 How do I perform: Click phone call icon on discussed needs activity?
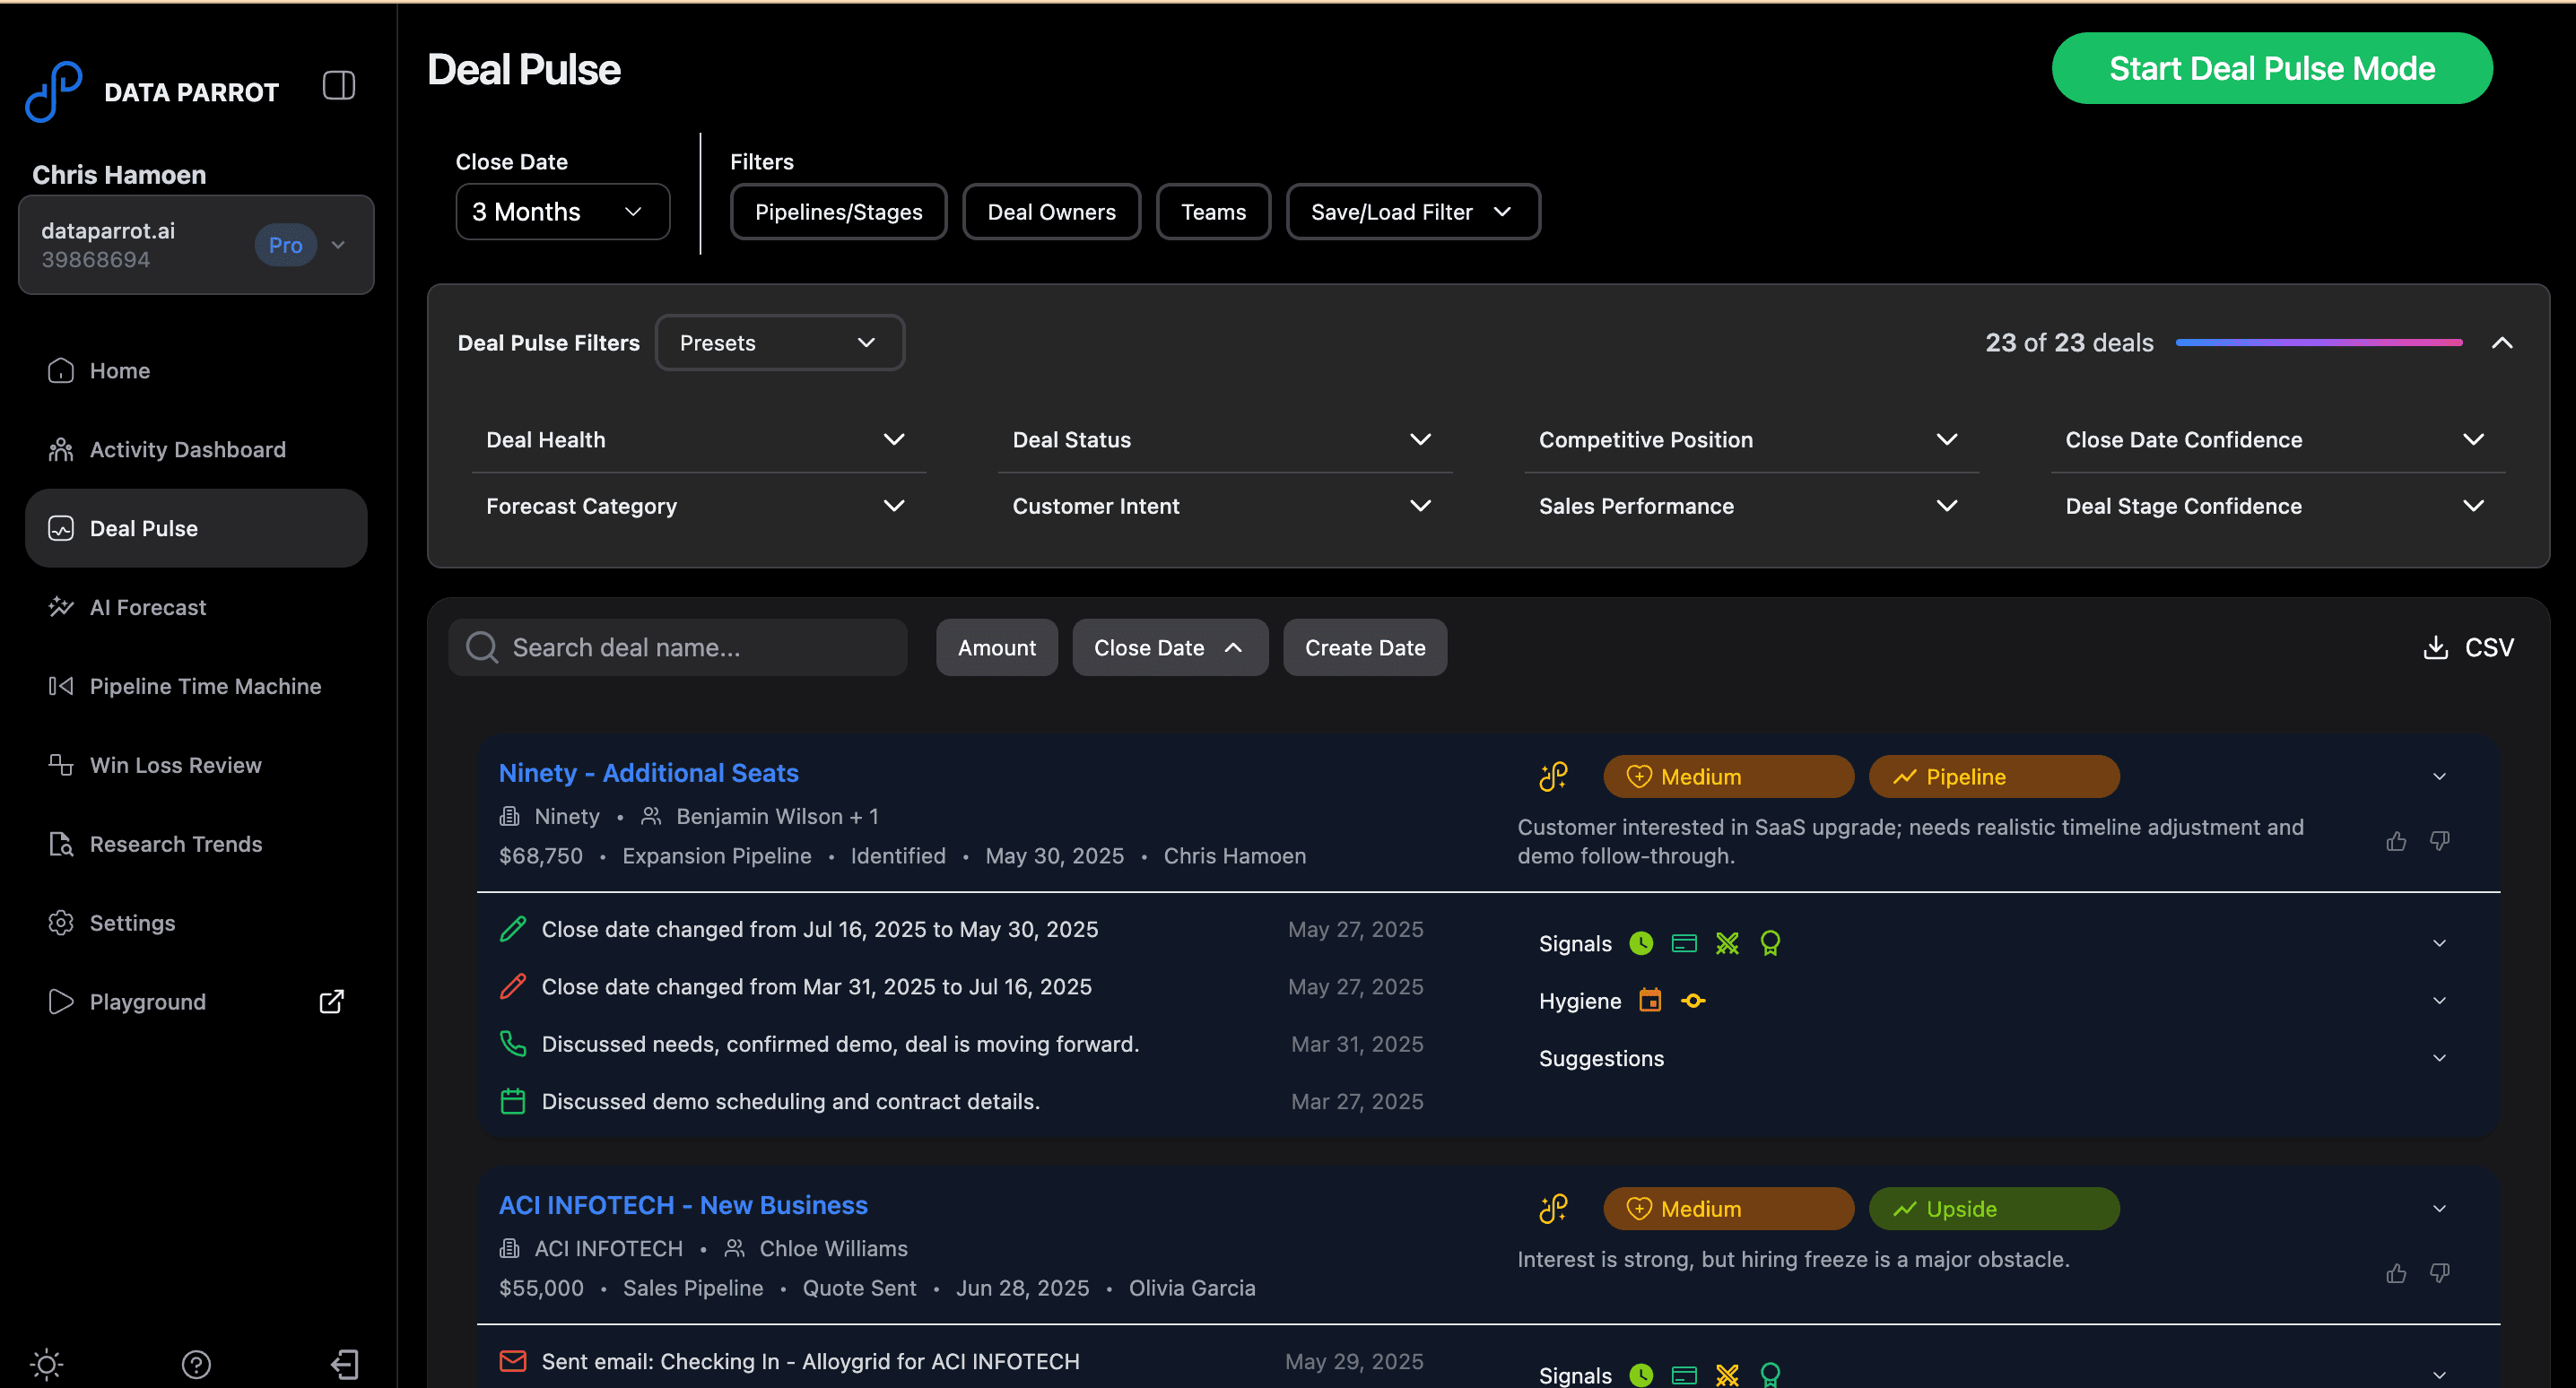click(513, 1043)
